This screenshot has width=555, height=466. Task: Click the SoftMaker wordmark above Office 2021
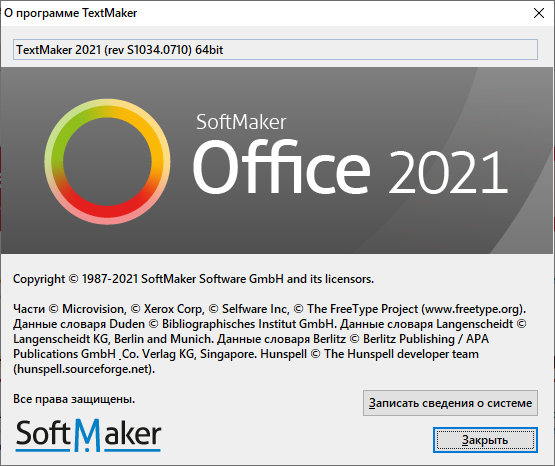[x=241, y=122]
